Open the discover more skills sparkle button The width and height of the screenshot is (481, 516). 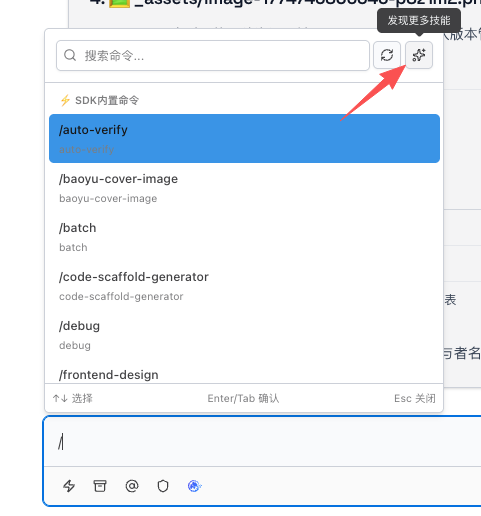[x=419, y=55]
